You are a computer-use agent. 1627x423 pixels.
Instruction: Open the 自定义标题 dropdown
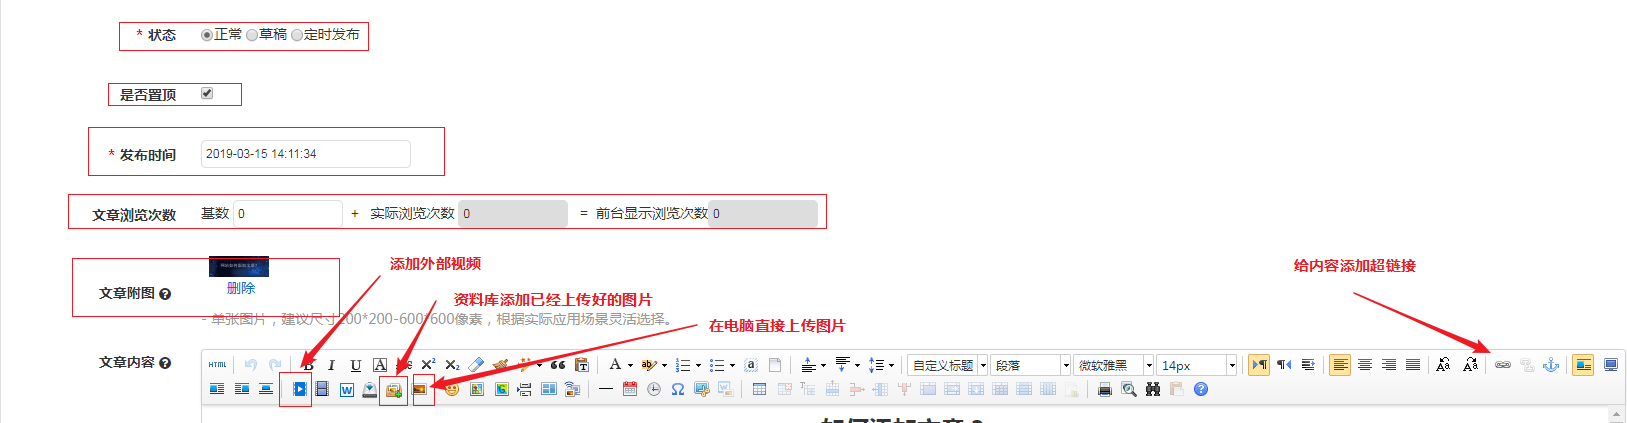[947, 365]
